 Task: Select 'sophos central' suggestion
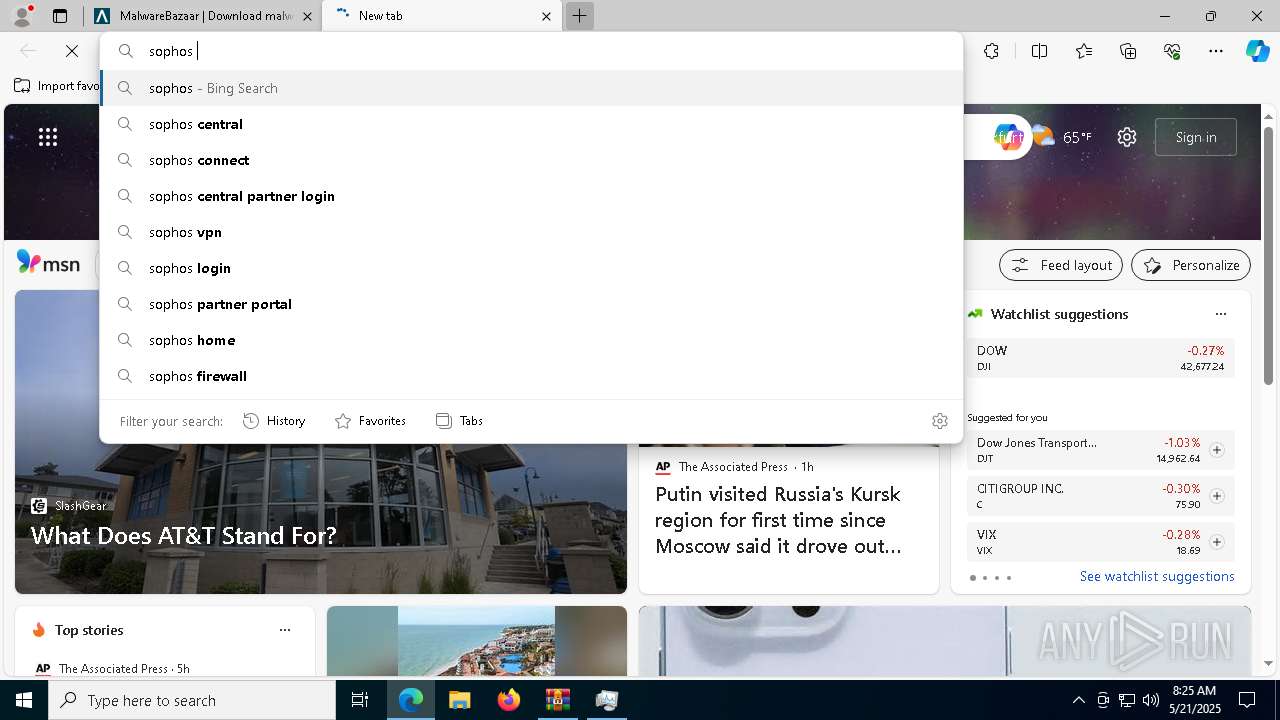(531, 124)
